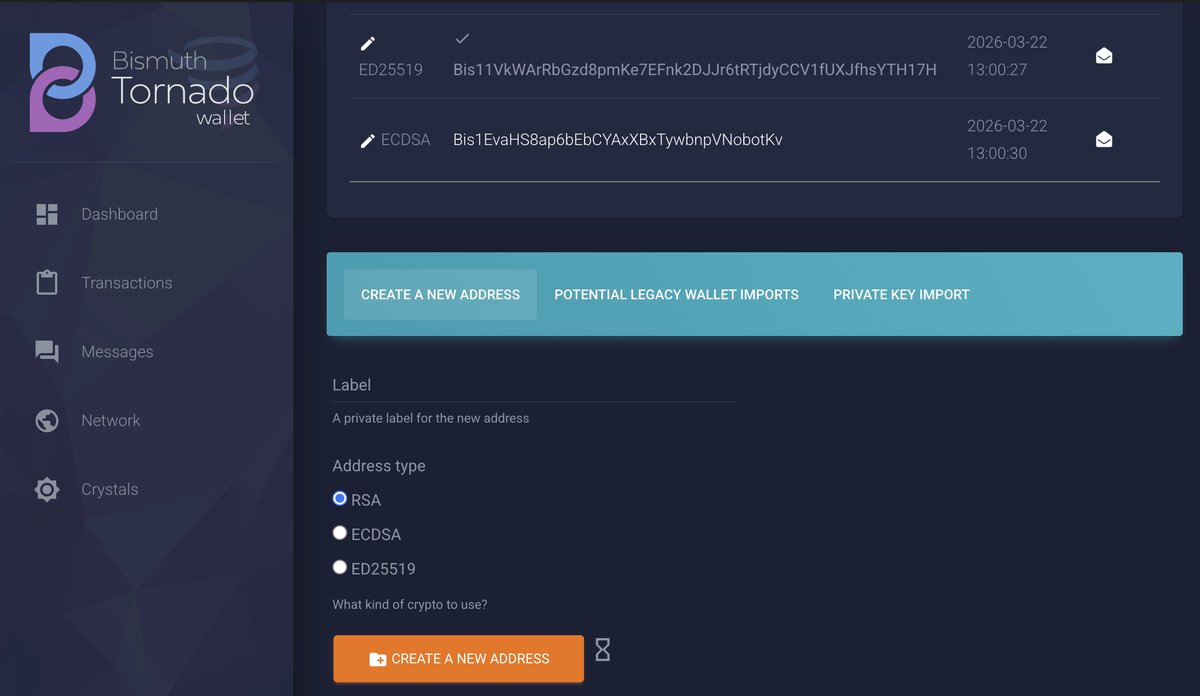
Task: Open the Messages chat bubble icon
Action: (47, 352)
